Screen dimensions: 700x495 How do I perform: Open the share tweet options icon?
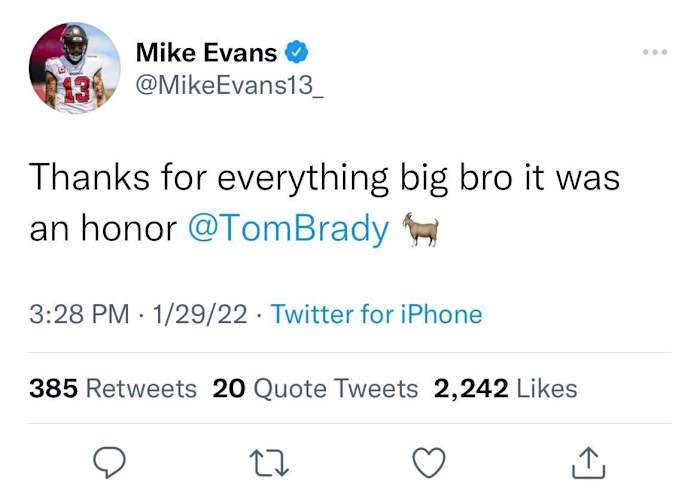click(x=589, y=462)
